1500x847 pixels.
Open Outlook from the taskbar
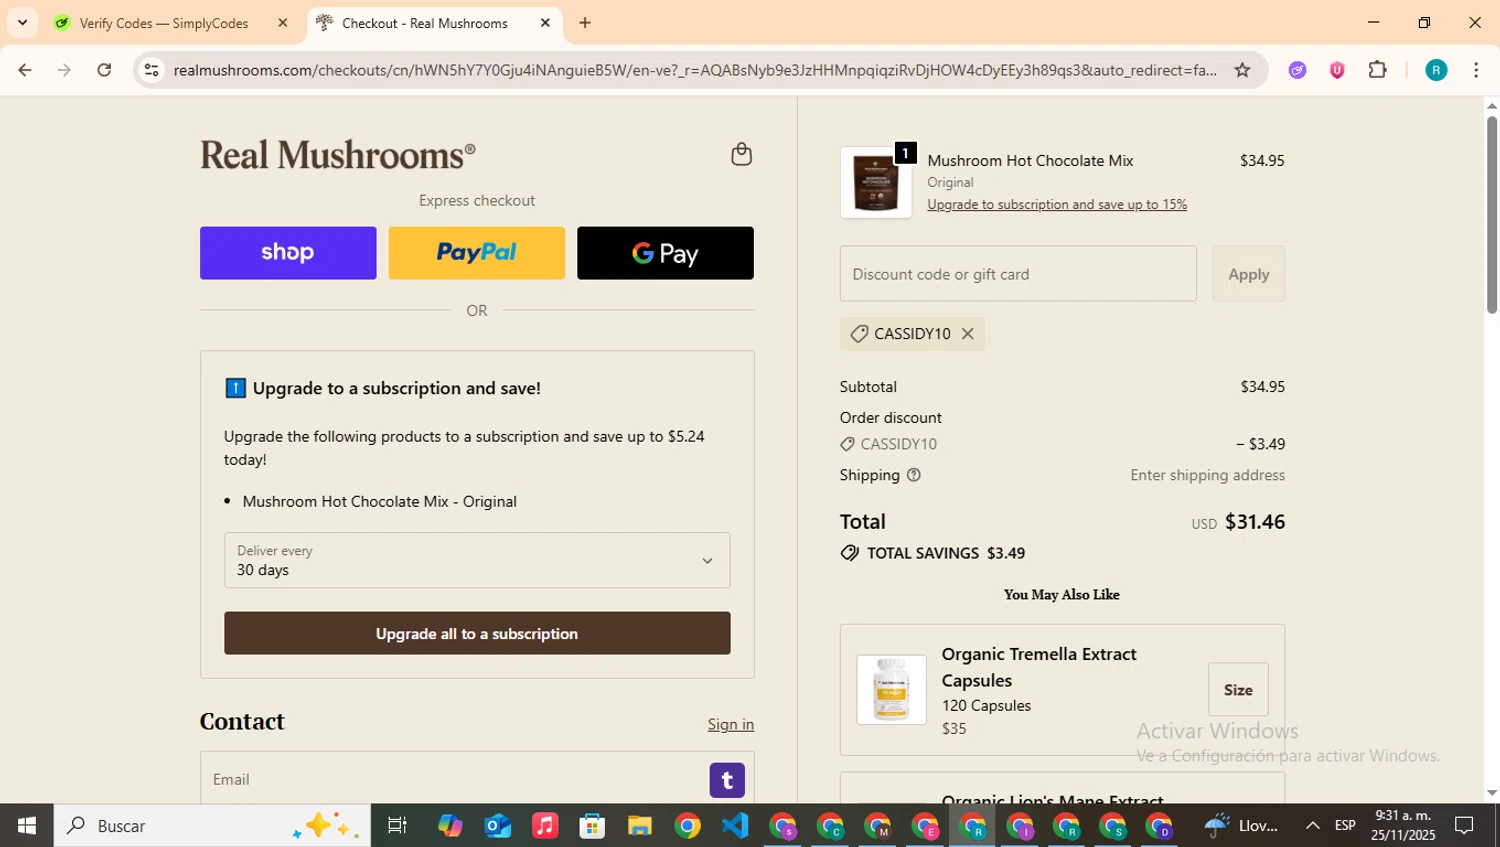(498, 826)
